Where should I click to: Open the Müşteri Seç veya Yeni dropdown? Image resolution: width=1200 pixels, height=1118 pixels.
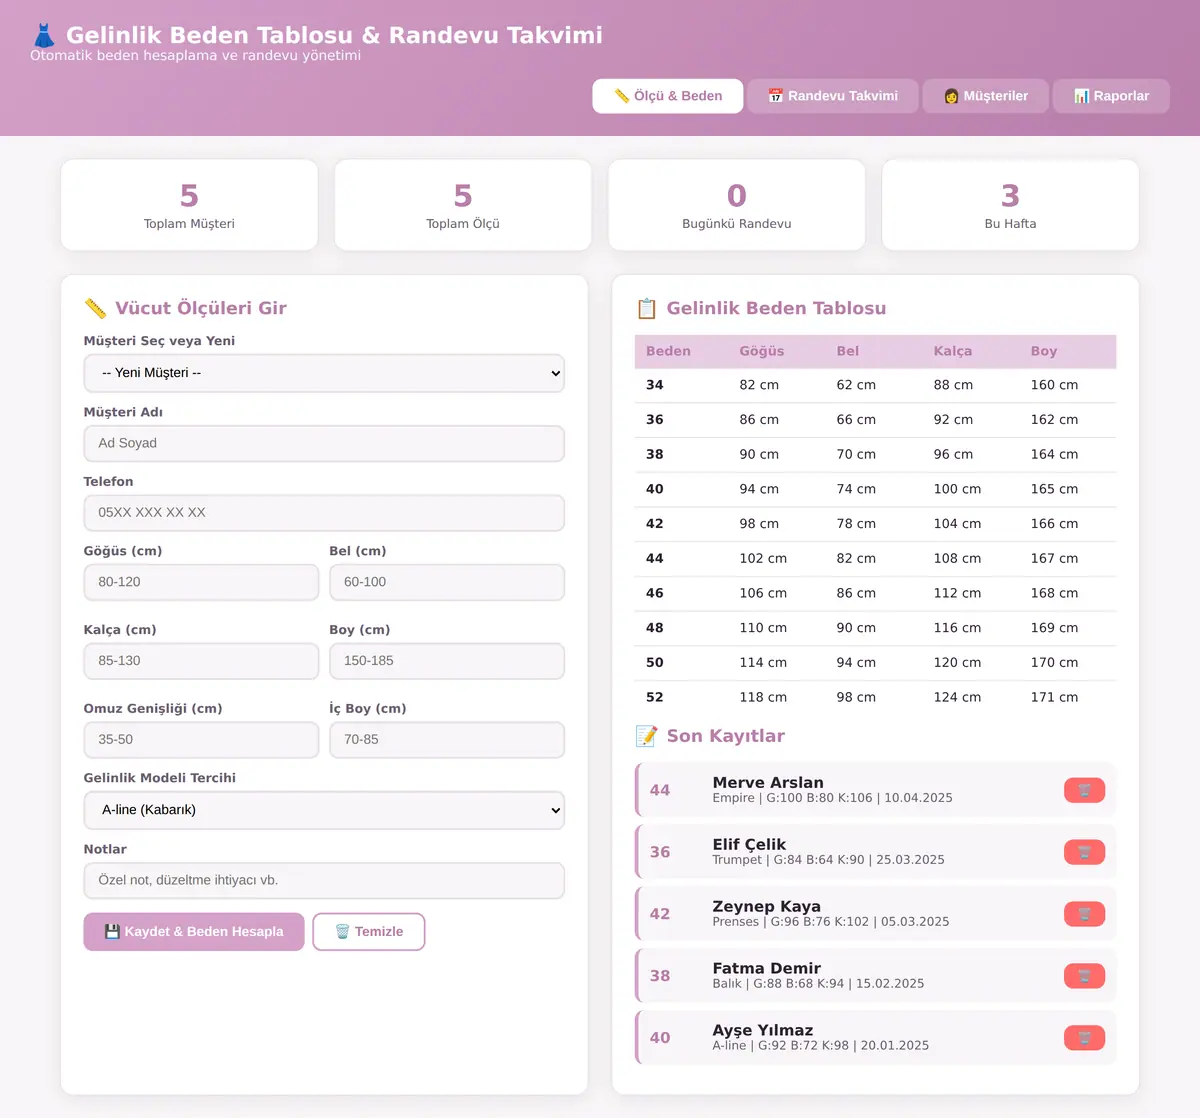coord(324,373)
